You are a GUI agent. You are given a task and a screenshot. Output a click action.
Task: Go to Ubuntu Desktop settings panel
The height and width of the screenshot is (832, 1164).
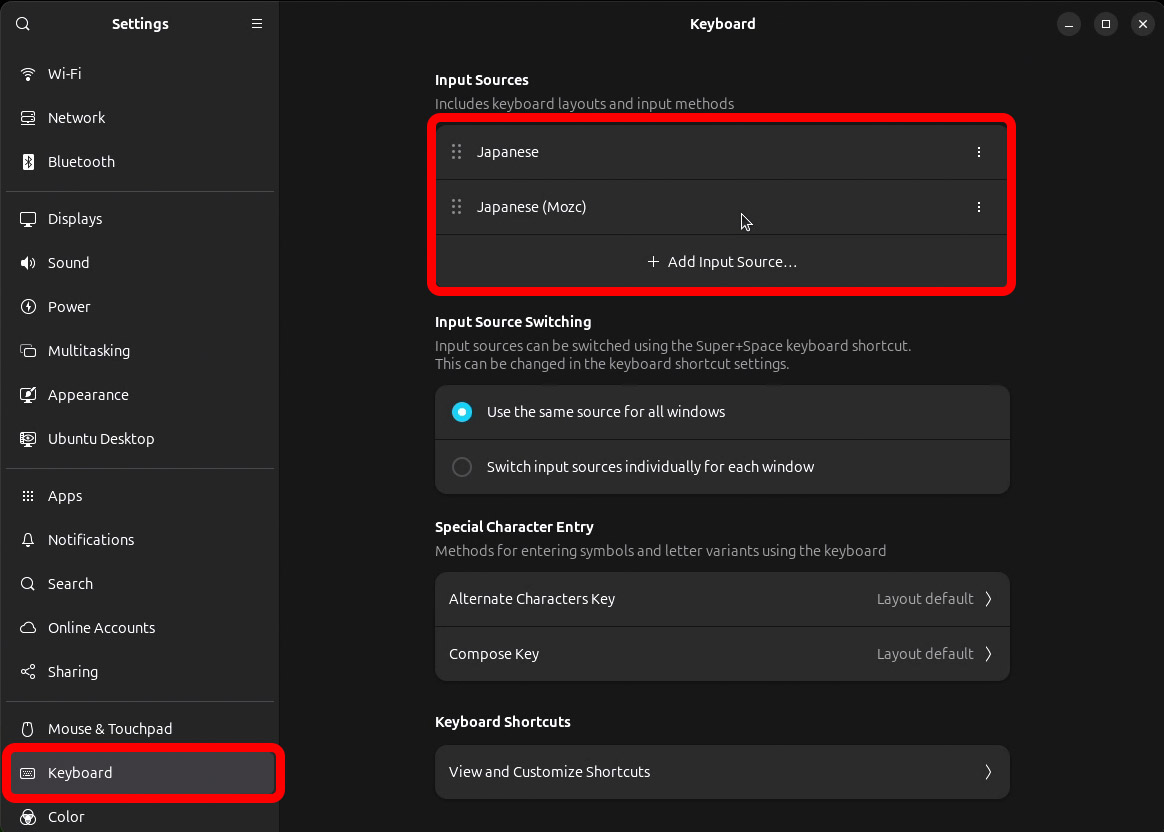tap(140, 439)
